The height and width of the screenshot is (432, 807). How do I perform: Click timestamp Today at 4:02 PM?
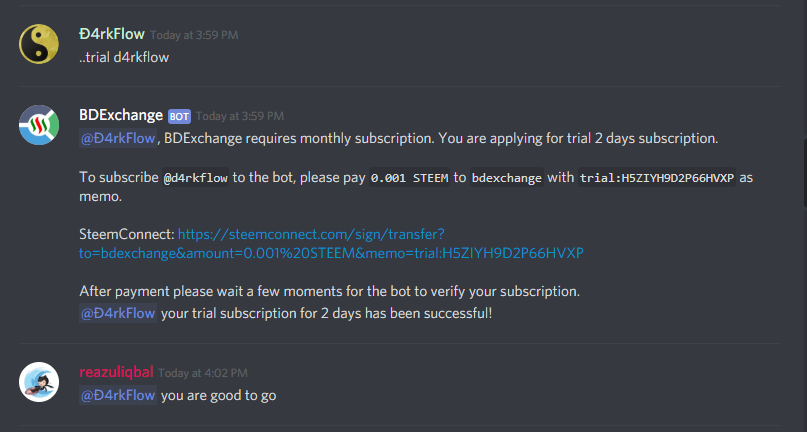(203, 373)
